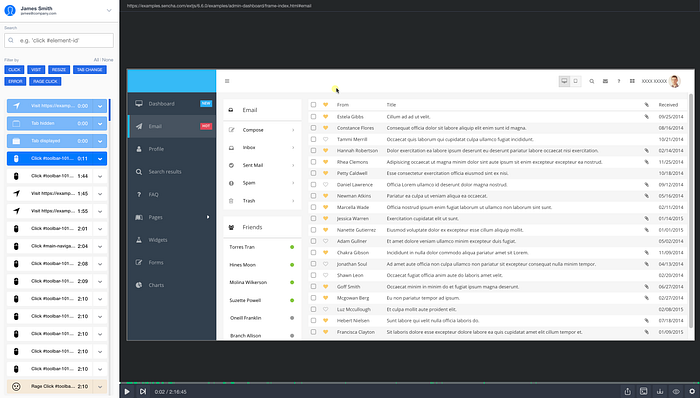Open the console icon in player bar
The image size is (700, 398).
pos(643,391)
